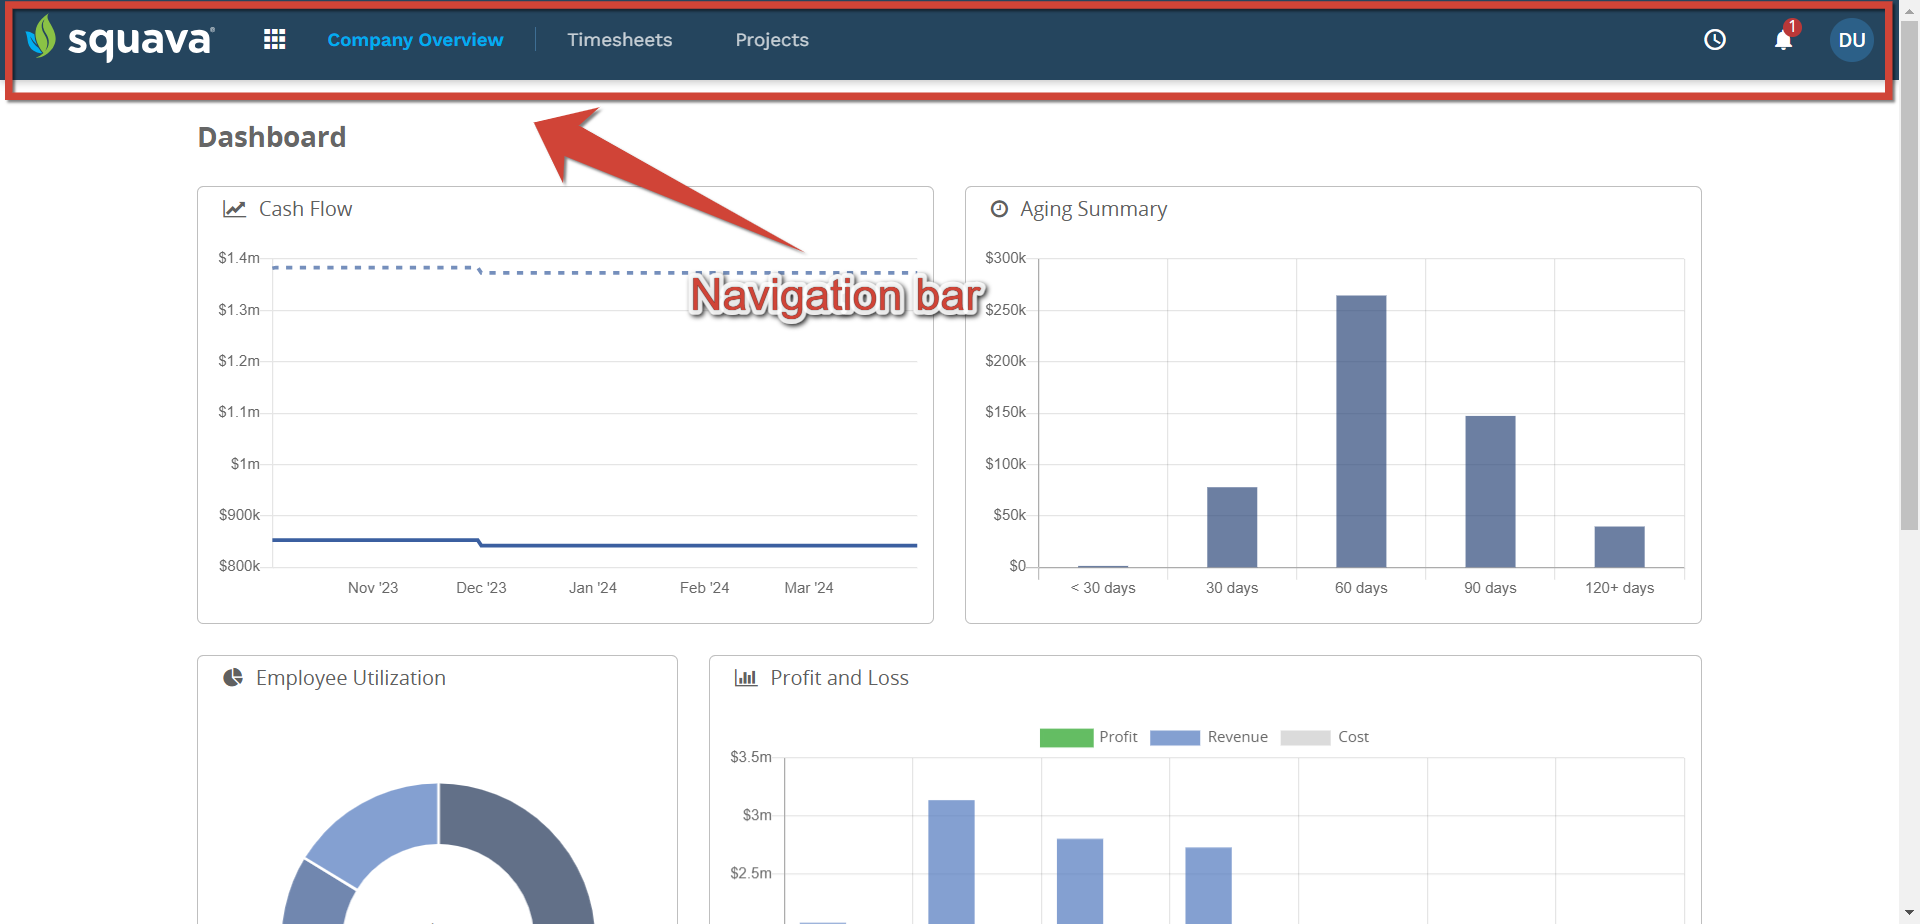This screenshot has width=1920, height=924.
Task: Click the 90 days aging bar
Action: pyautogui.click(x=1490, y=491)
